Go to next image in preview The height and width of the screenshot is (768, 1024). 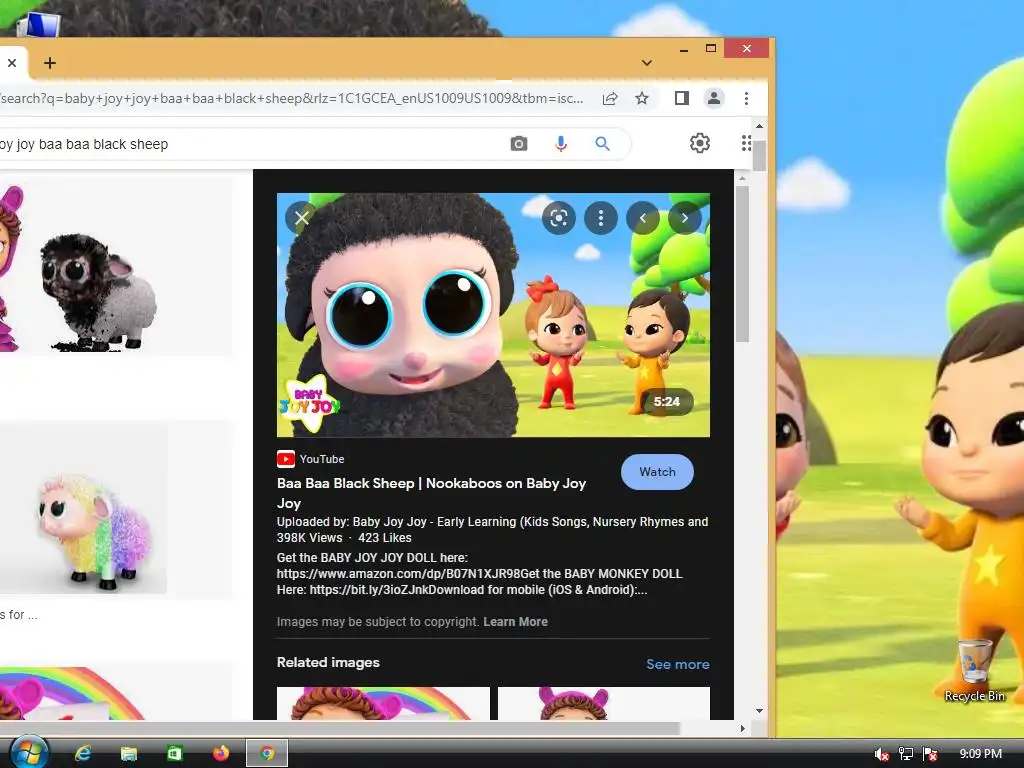[684, 218]
